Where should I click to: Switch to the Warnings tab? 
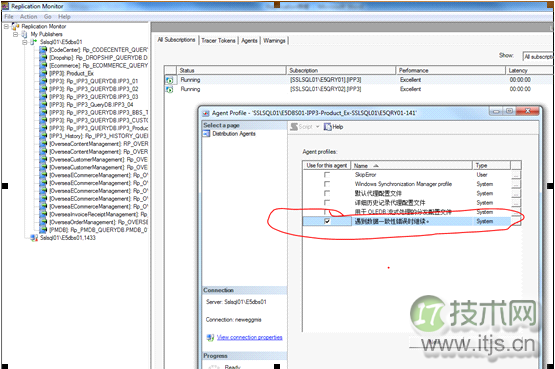(x=274, y=41)
